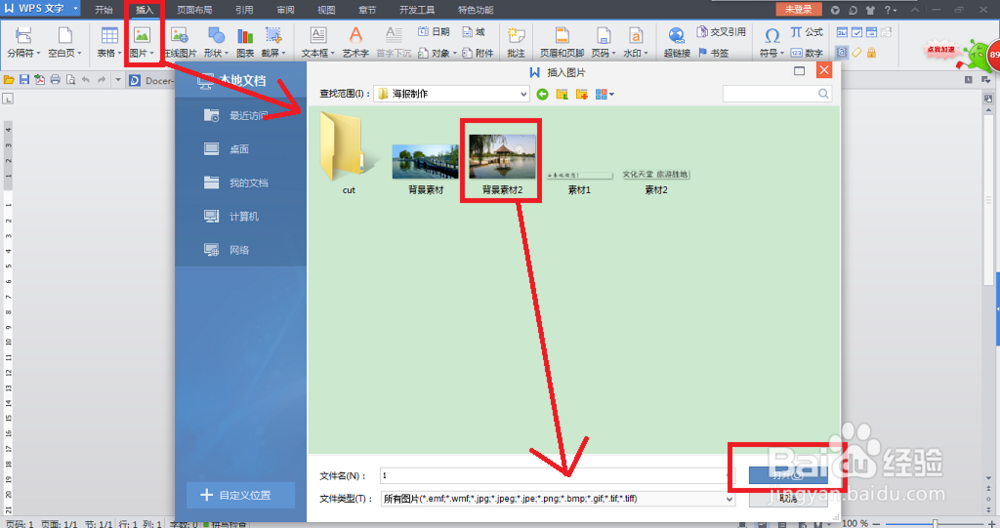Image resolution: width=1000 pixels, height=528 pixels.
Task: Click the 100 % zoom level
Action: tap(855, 524)
